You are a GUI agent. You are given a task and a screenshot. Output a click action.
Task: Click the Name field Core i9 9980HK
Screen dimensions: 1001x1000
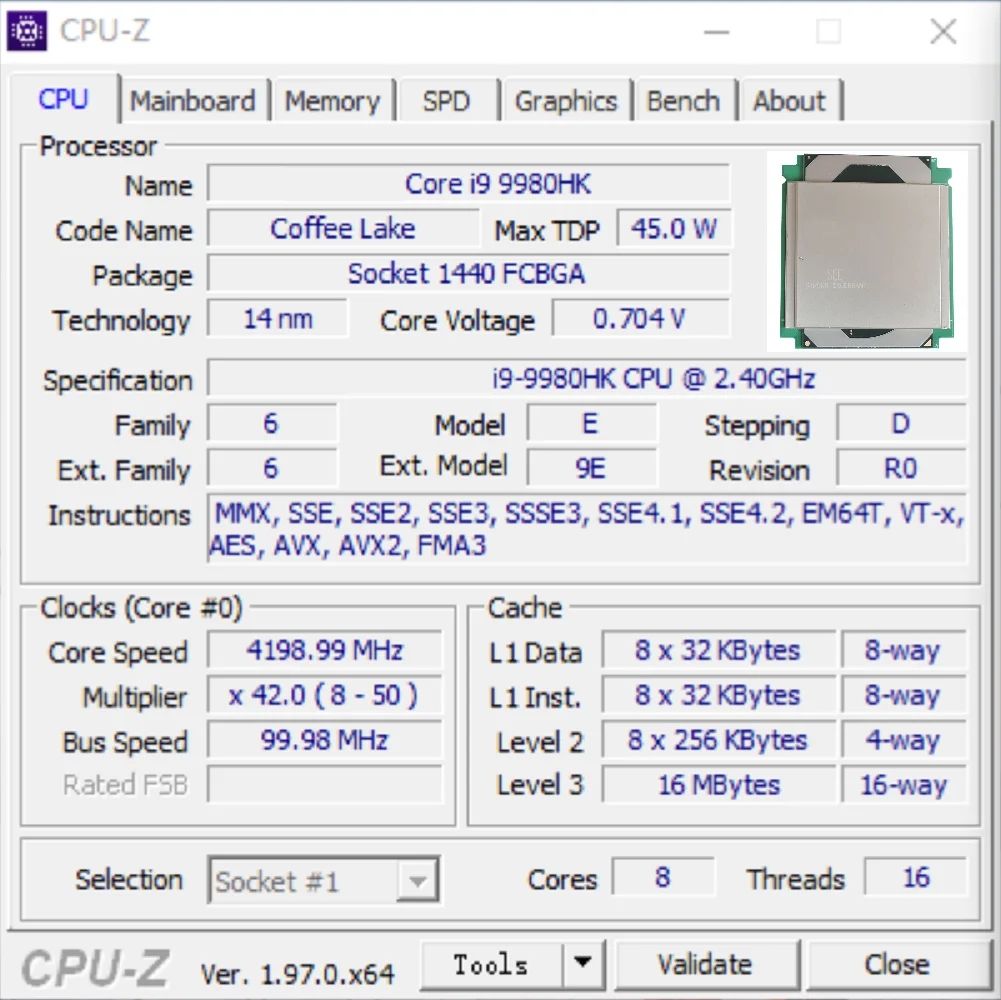(469, 184)
